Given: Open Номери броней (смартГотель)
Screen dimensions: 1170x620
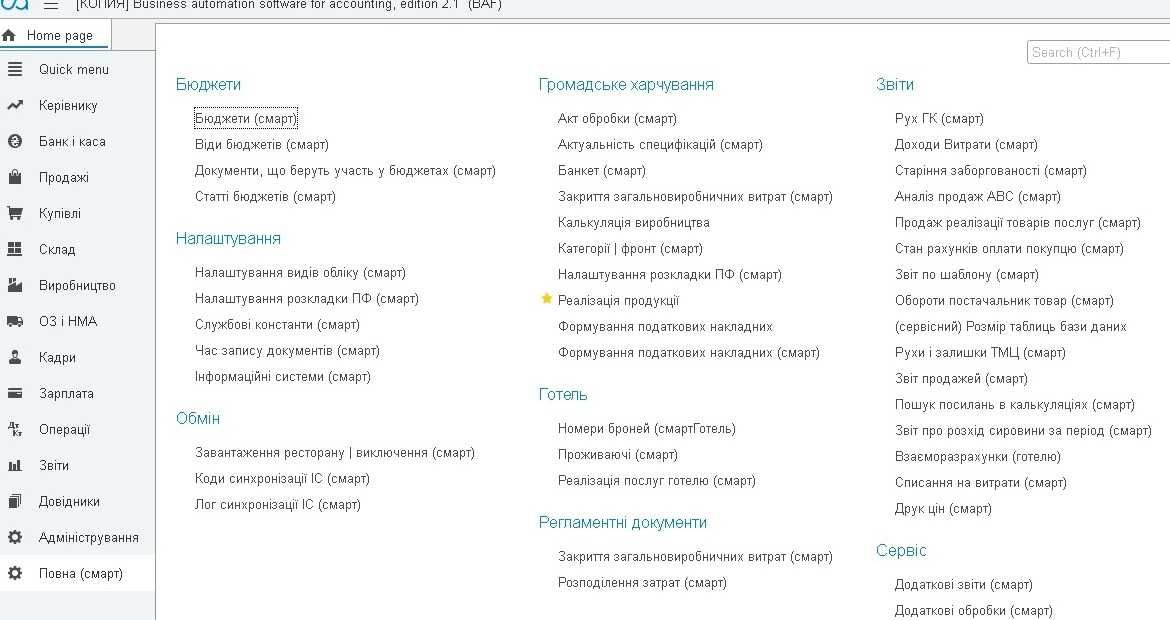Looking at the screenshot, I should tap(646, 429).
